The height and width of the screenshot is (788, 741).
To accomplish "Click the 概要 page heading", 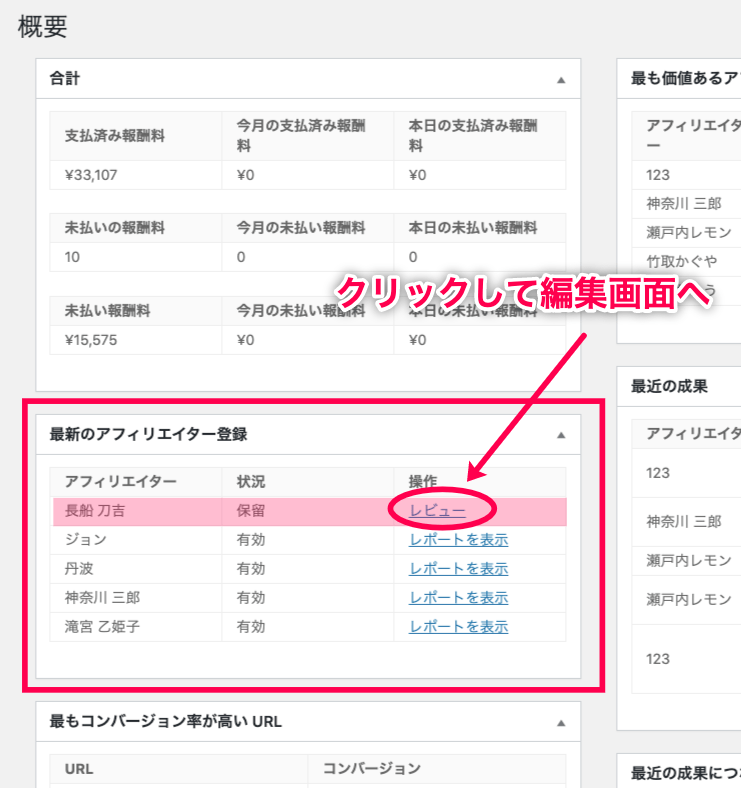I will tap(43, 27).
